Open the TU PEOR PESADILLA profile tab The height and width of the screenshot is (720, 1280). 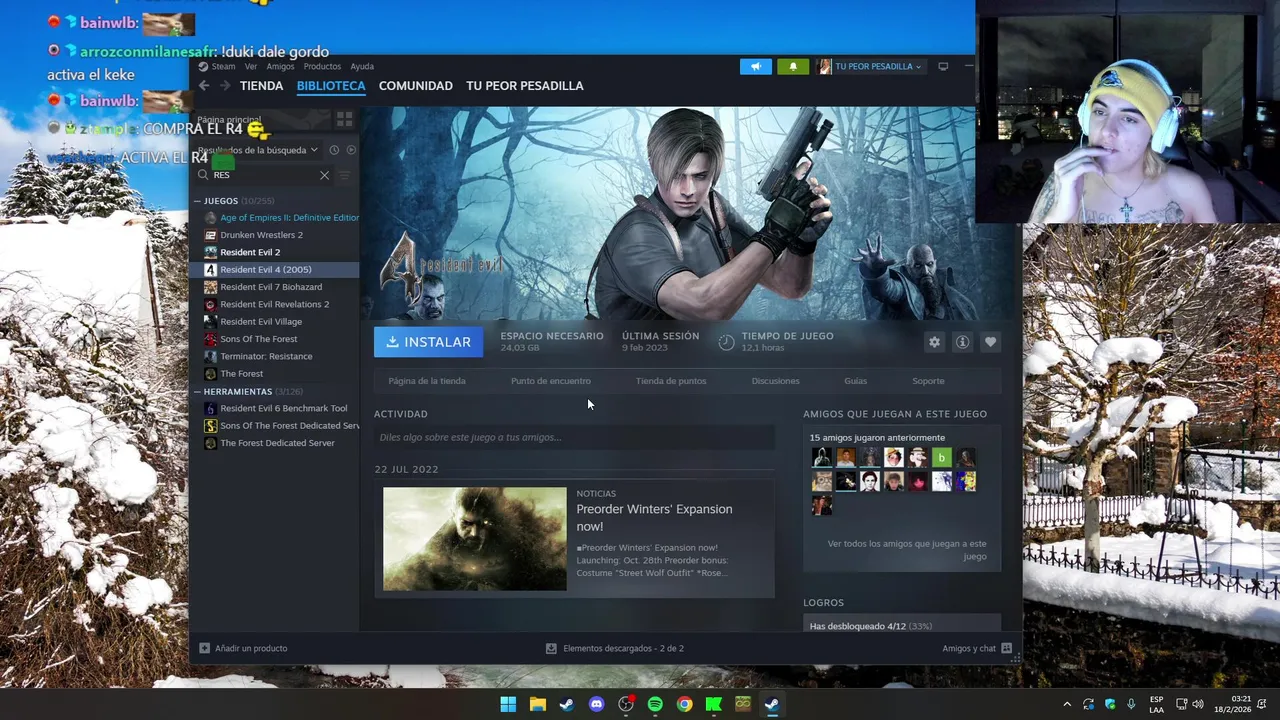coord(525,86)
